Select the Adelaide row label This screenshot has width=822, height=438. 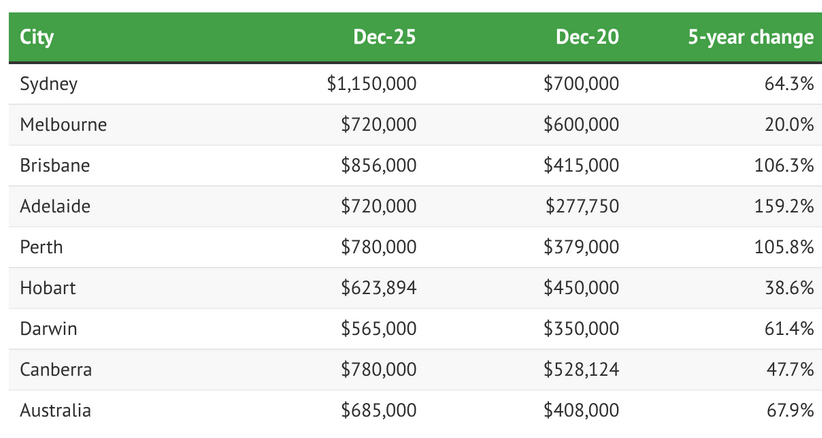coord(55,206)
